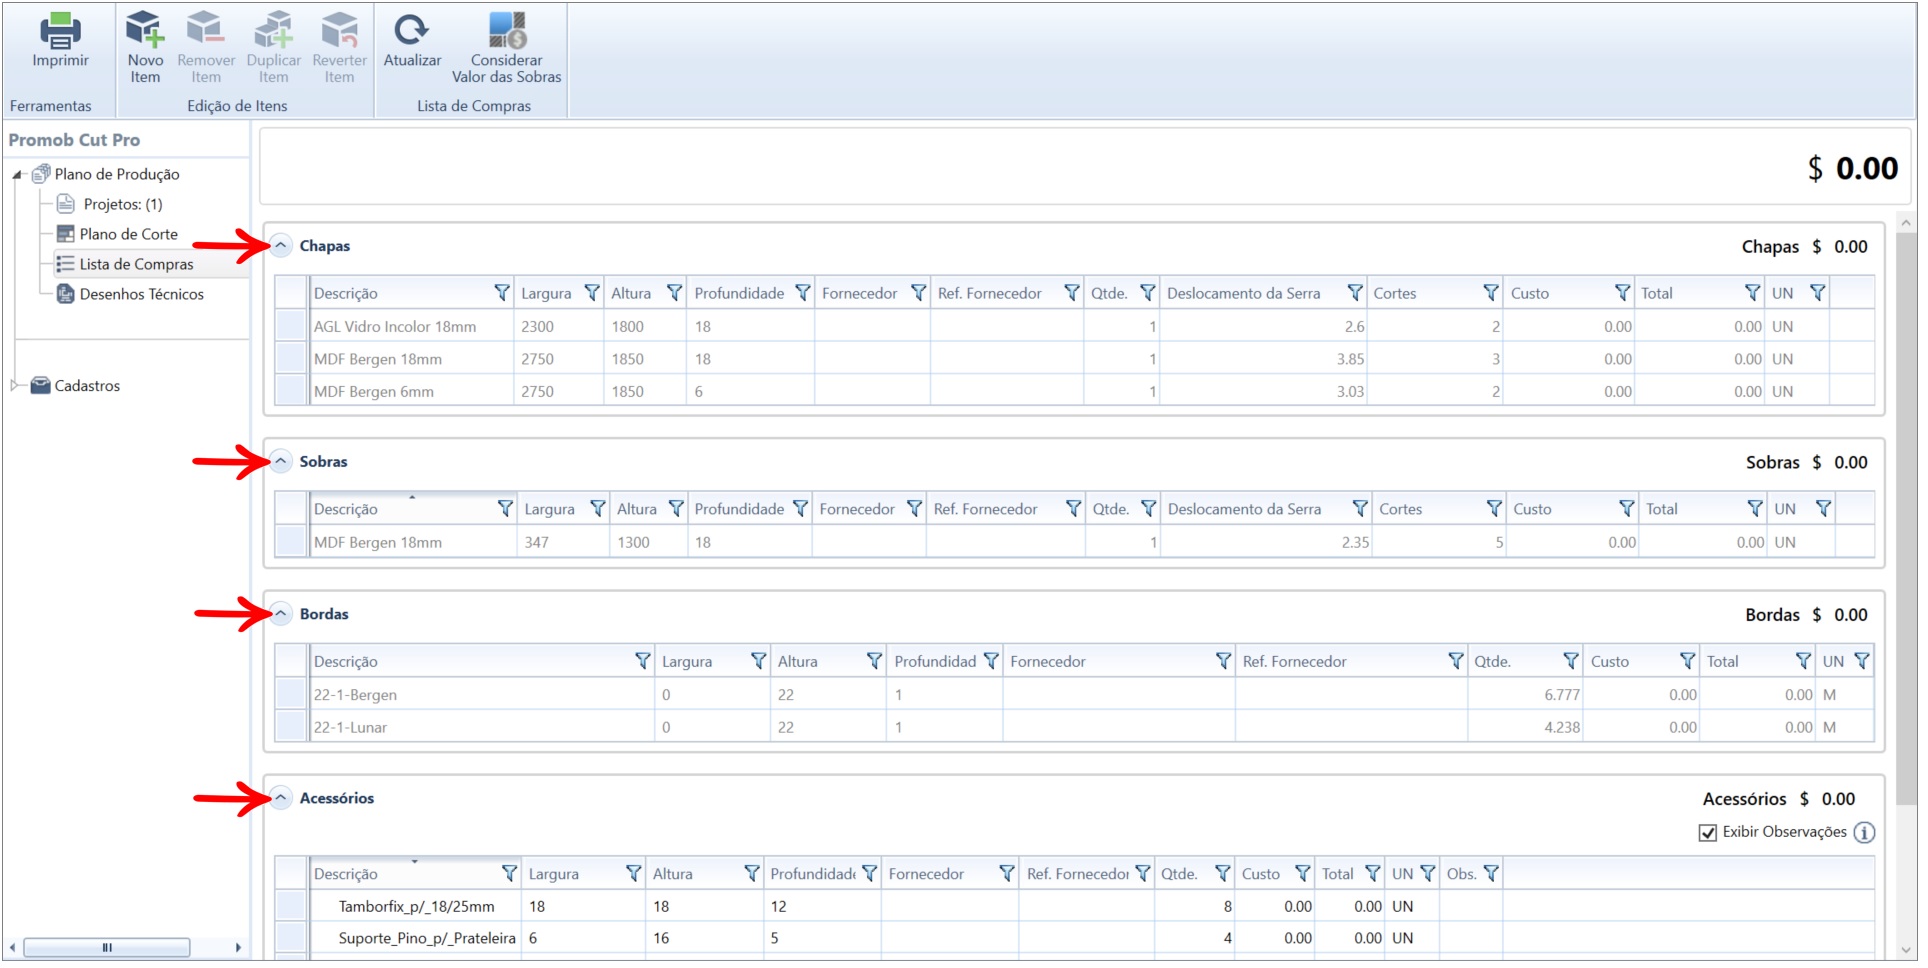1928x968 pixels.
Task: Select the Suporte_Pino_p/_Prateleira cell
Action: click(x=416, y=938)
